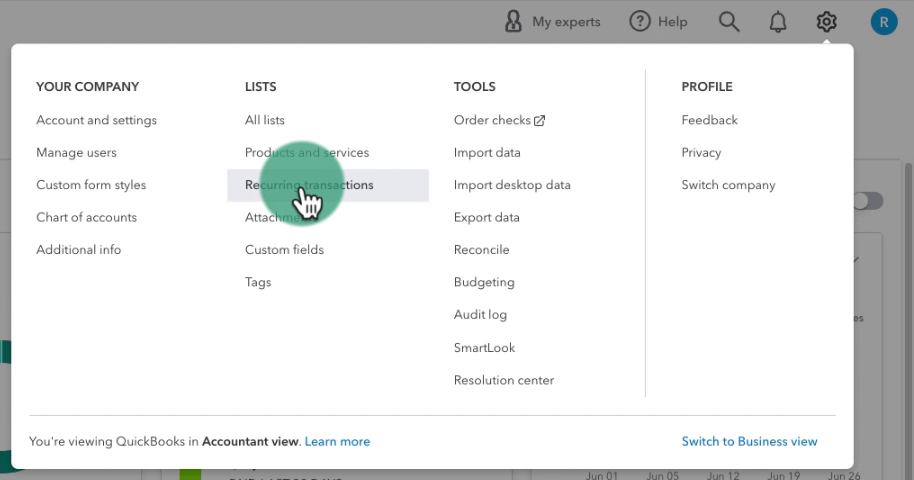Image resolution: width=914 pixels, height=480 pixels.
Task: Open the My experts person icon
Action: (x=513, y=22)
